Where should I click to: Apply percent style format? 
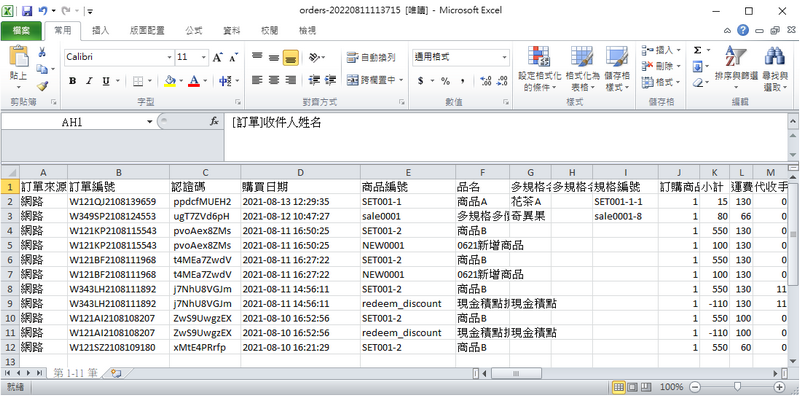click(445, 81)
